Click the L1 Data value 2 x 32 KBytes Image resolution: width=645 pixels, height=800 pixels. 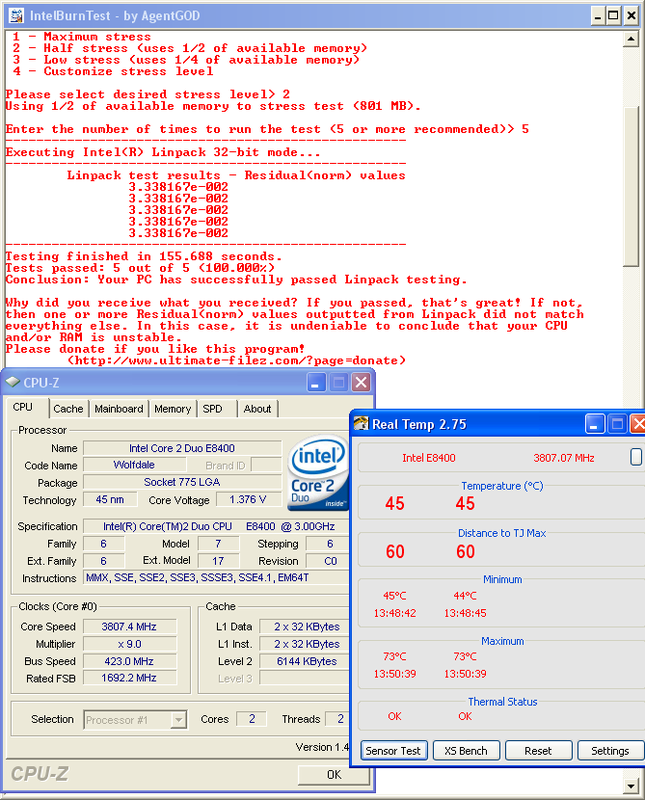click(306, 626)
